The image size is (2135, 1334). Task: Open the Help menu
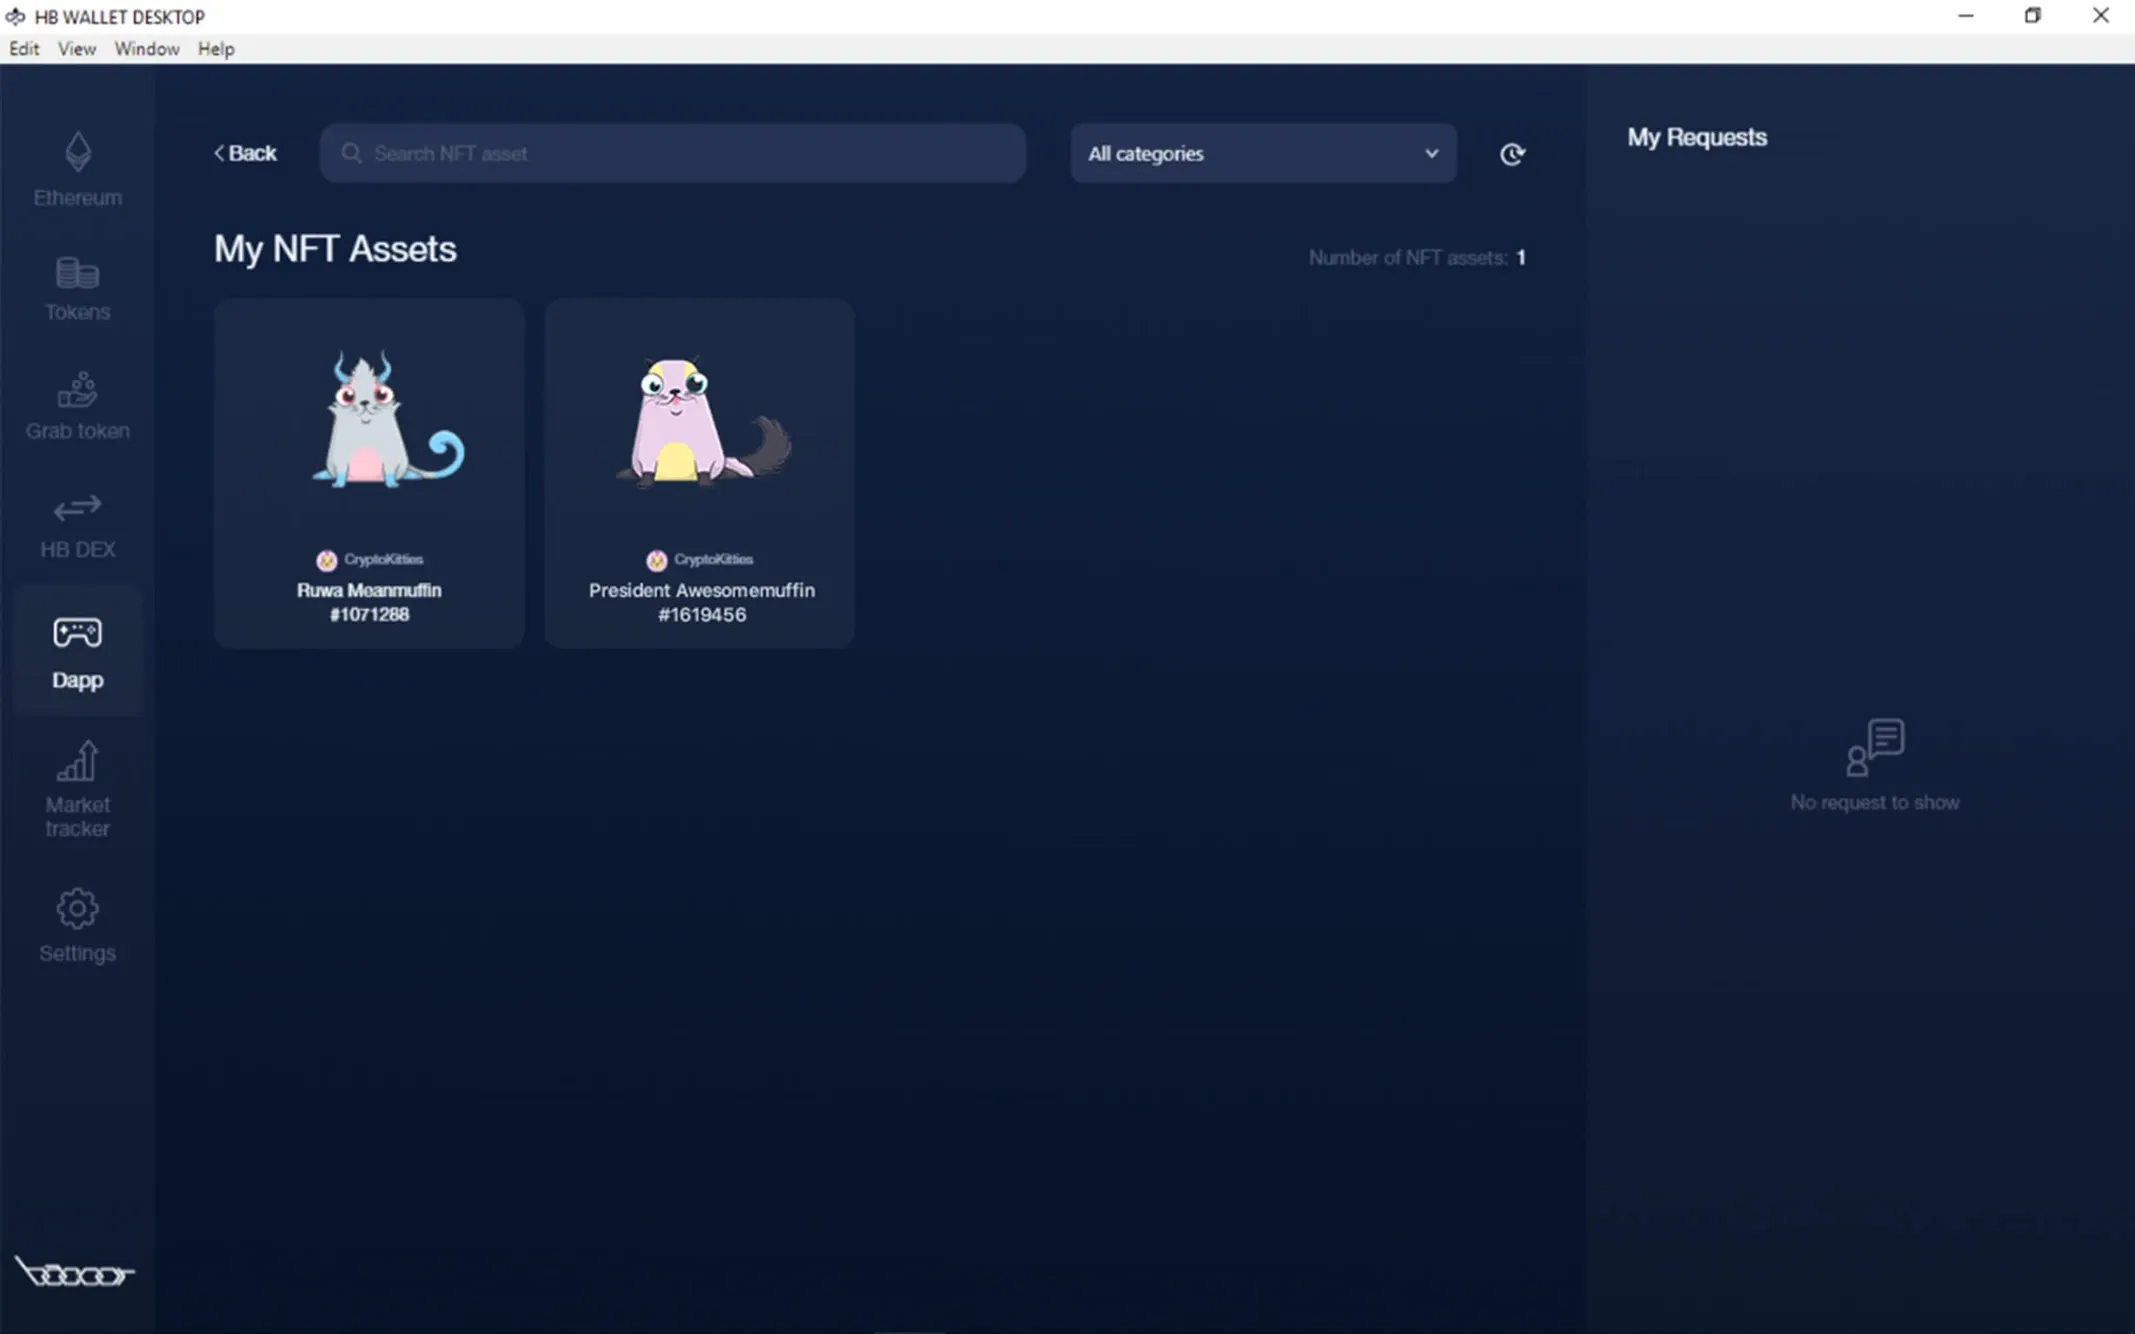point(215,48)
